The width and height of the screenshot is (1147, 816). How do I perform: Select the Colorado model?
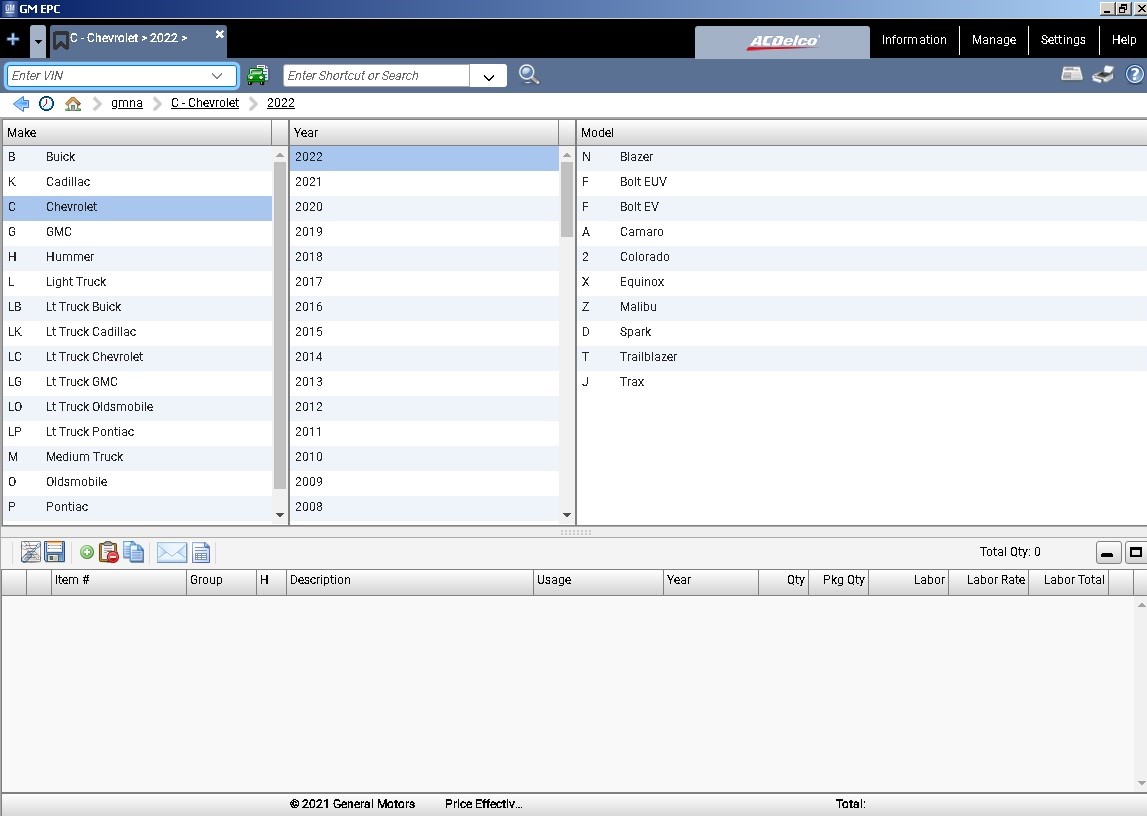tap(862, 257)
